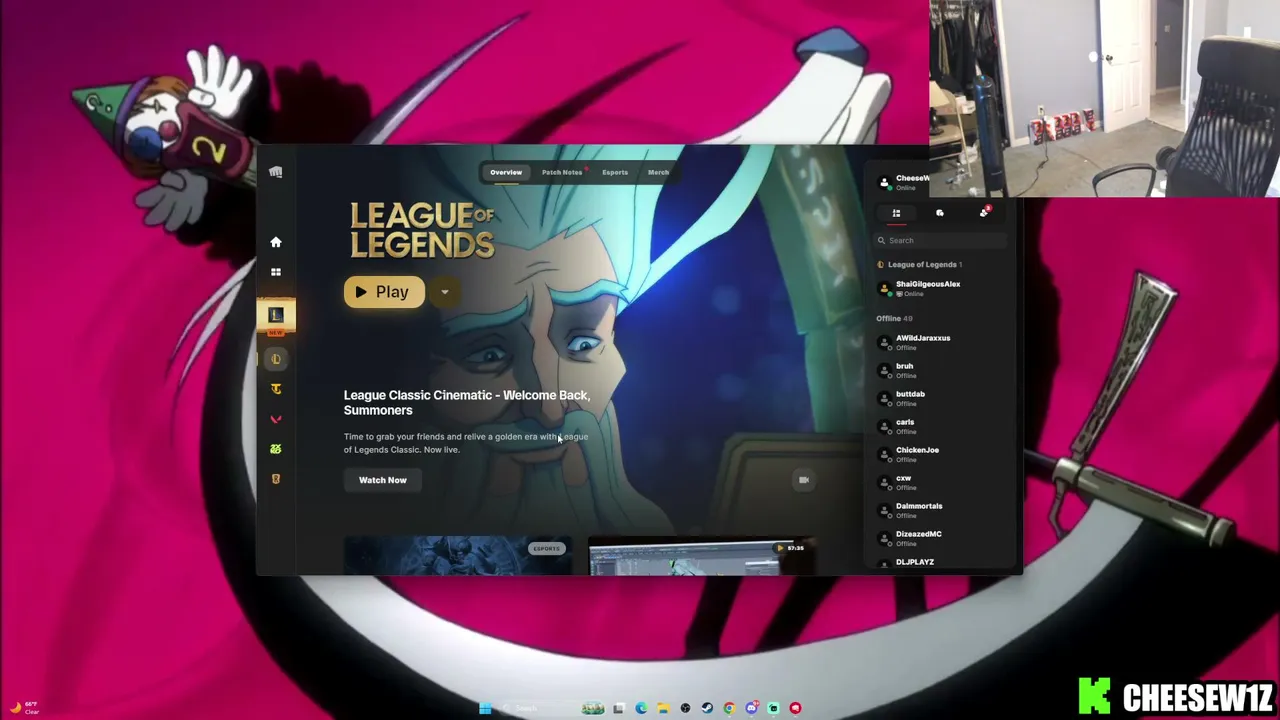Viewport: 1280px width, 720px height.
Task: Open Valorant from the sidebar
Action: 276,419
